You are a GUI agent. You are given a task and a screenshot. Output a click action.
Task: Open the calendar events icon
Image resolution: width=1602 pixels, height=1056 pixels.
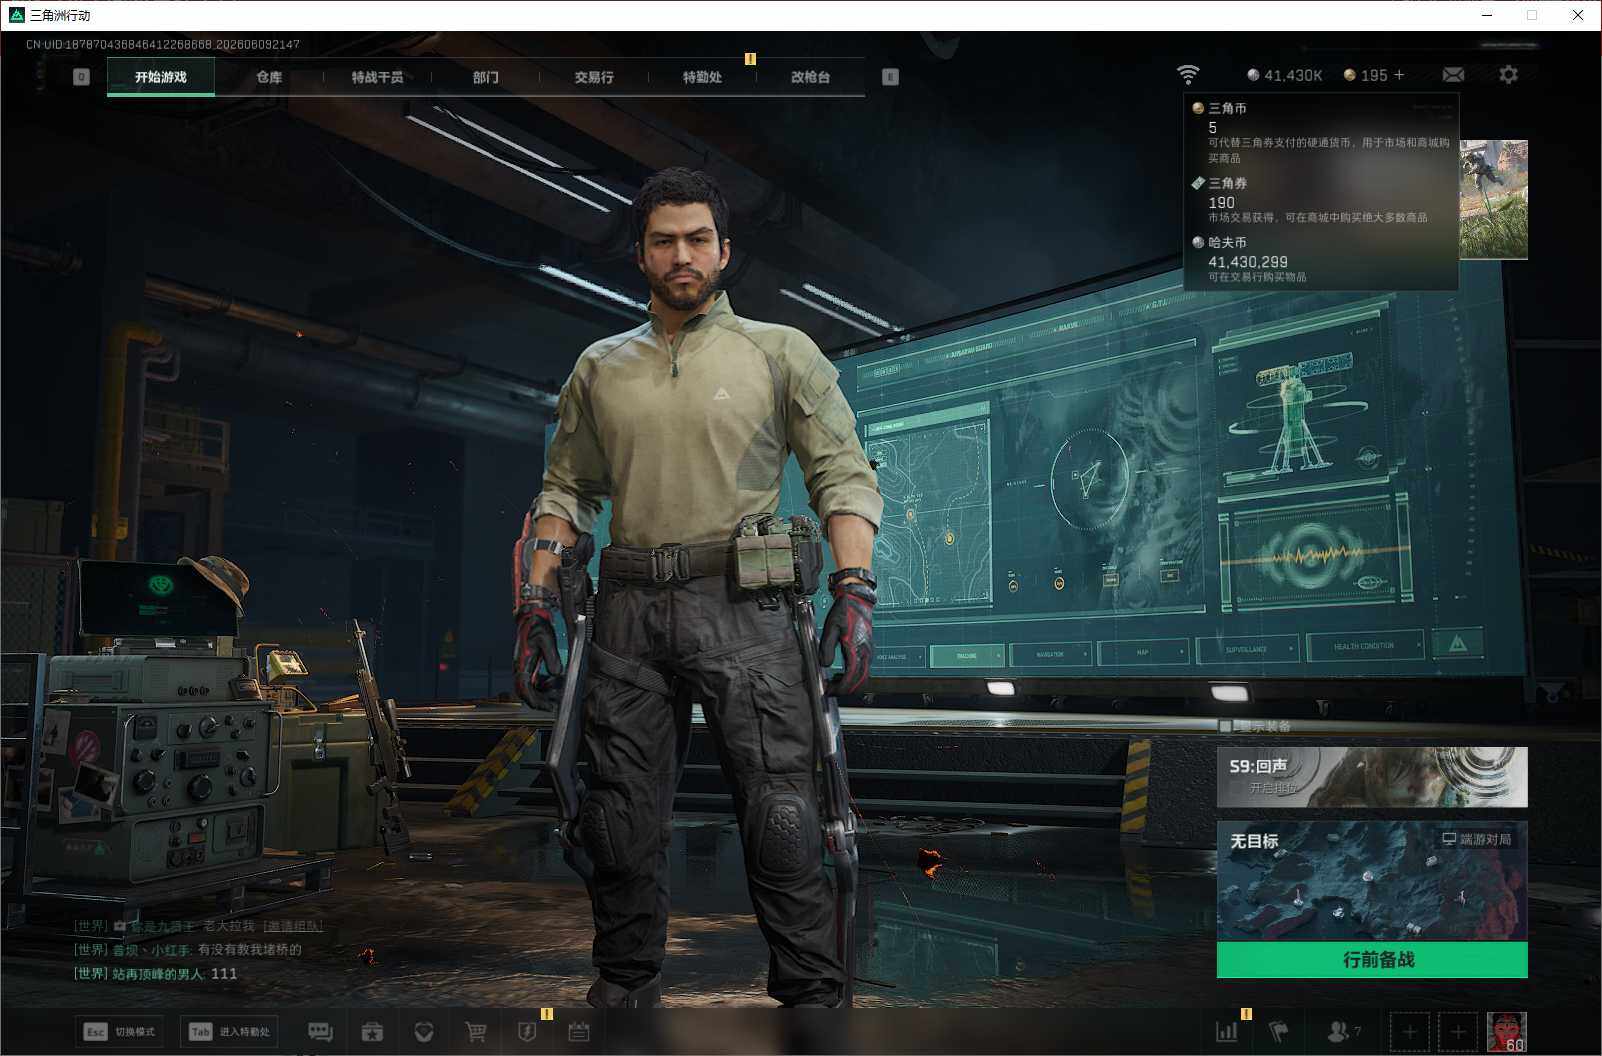(x=579, y=1032)
